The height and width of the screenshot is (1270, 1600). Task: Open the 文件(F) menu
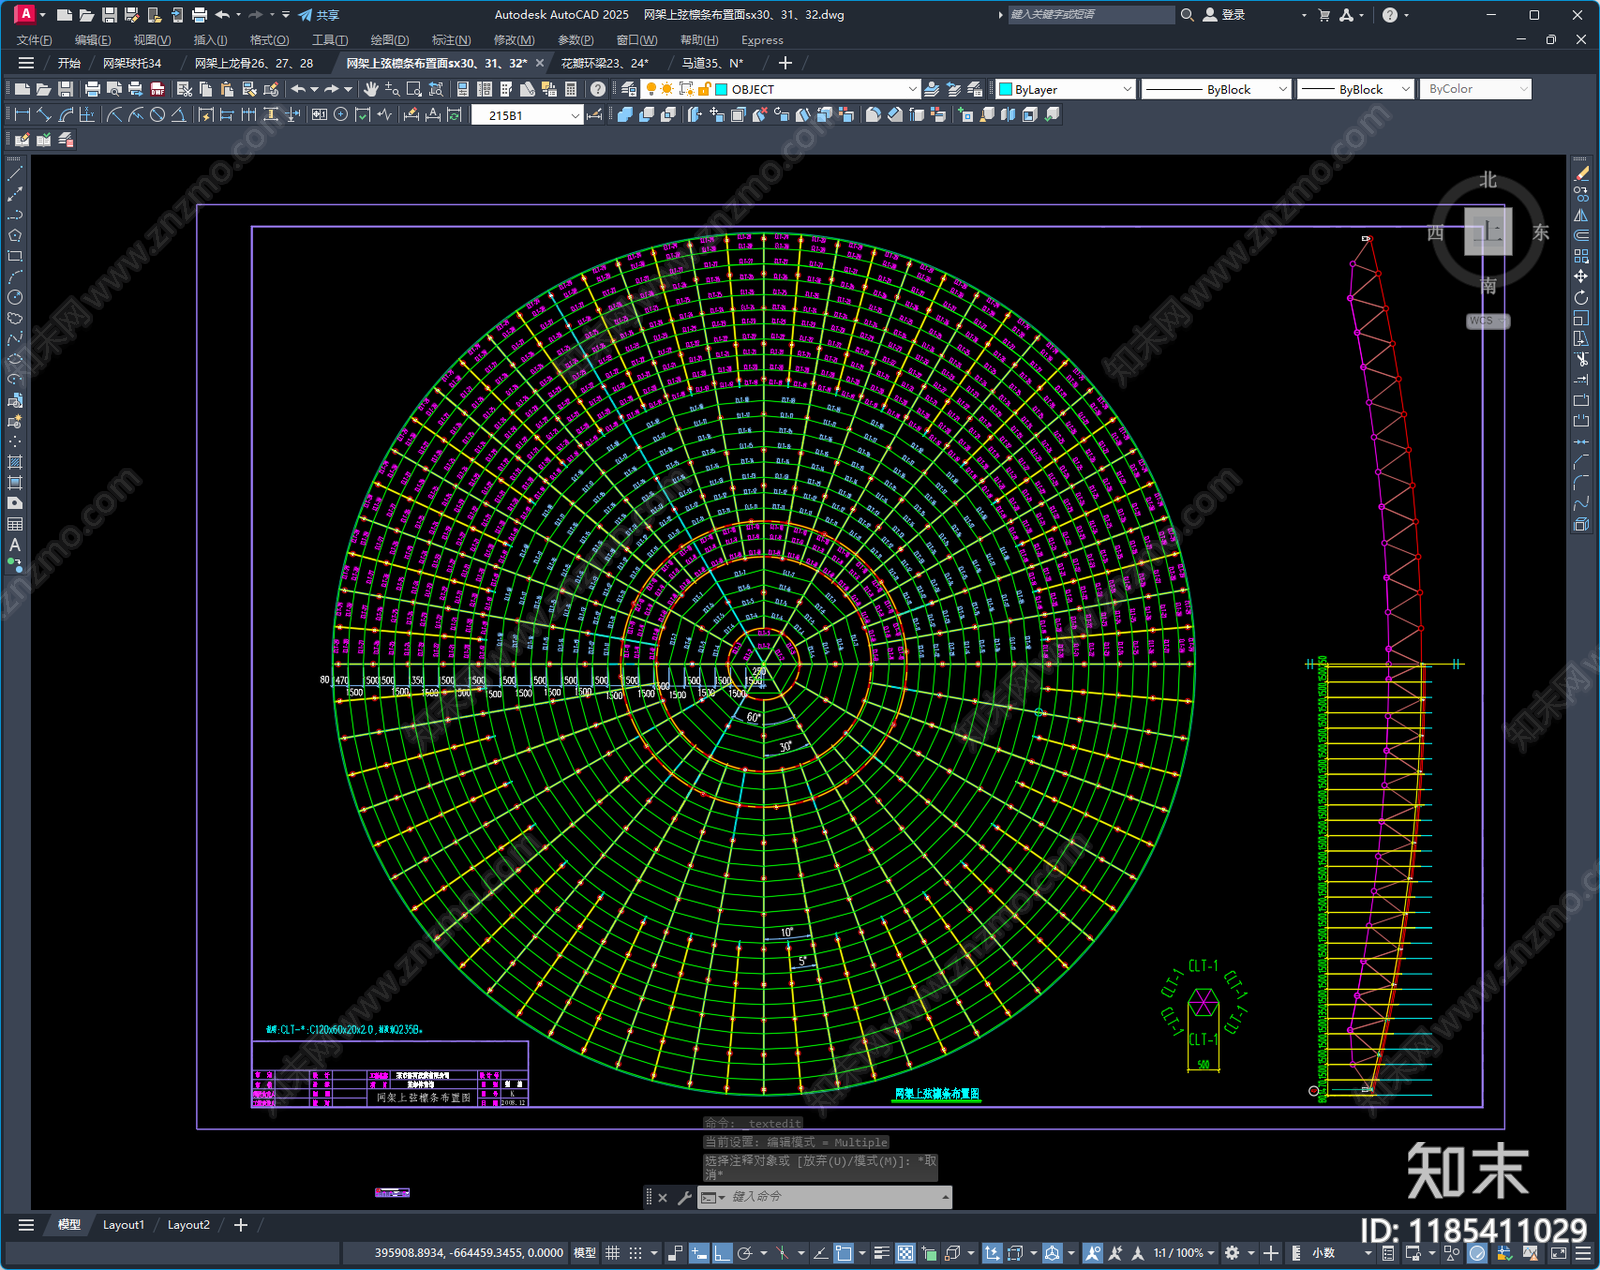(34, 40)
